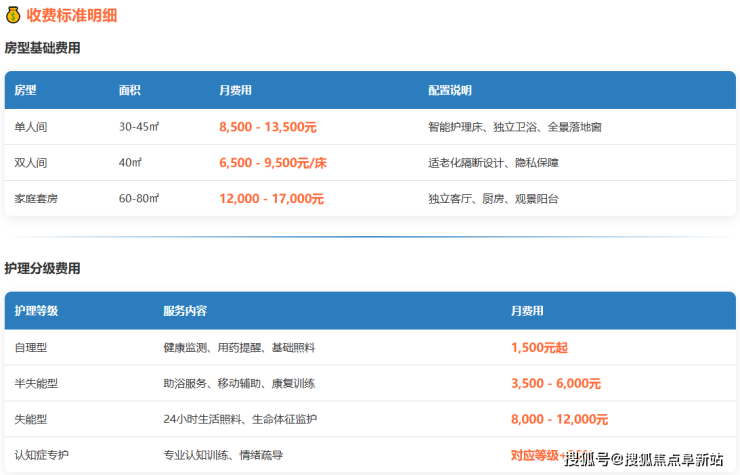
Task: Click the money bag icon beside 收费标准明细
Action: click(x=13, y=15)
